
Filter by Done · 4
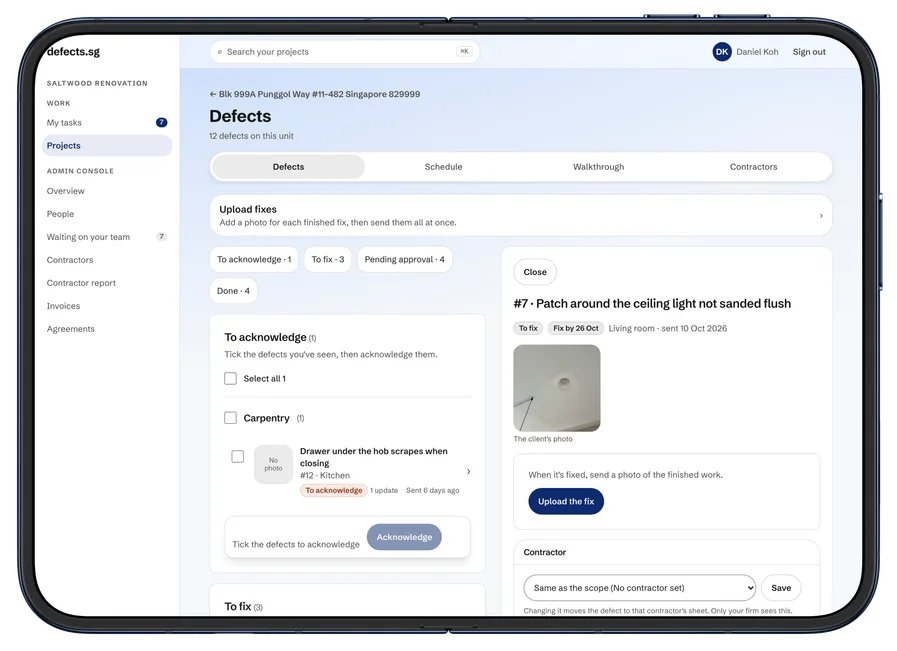click(x=233, y=291)
